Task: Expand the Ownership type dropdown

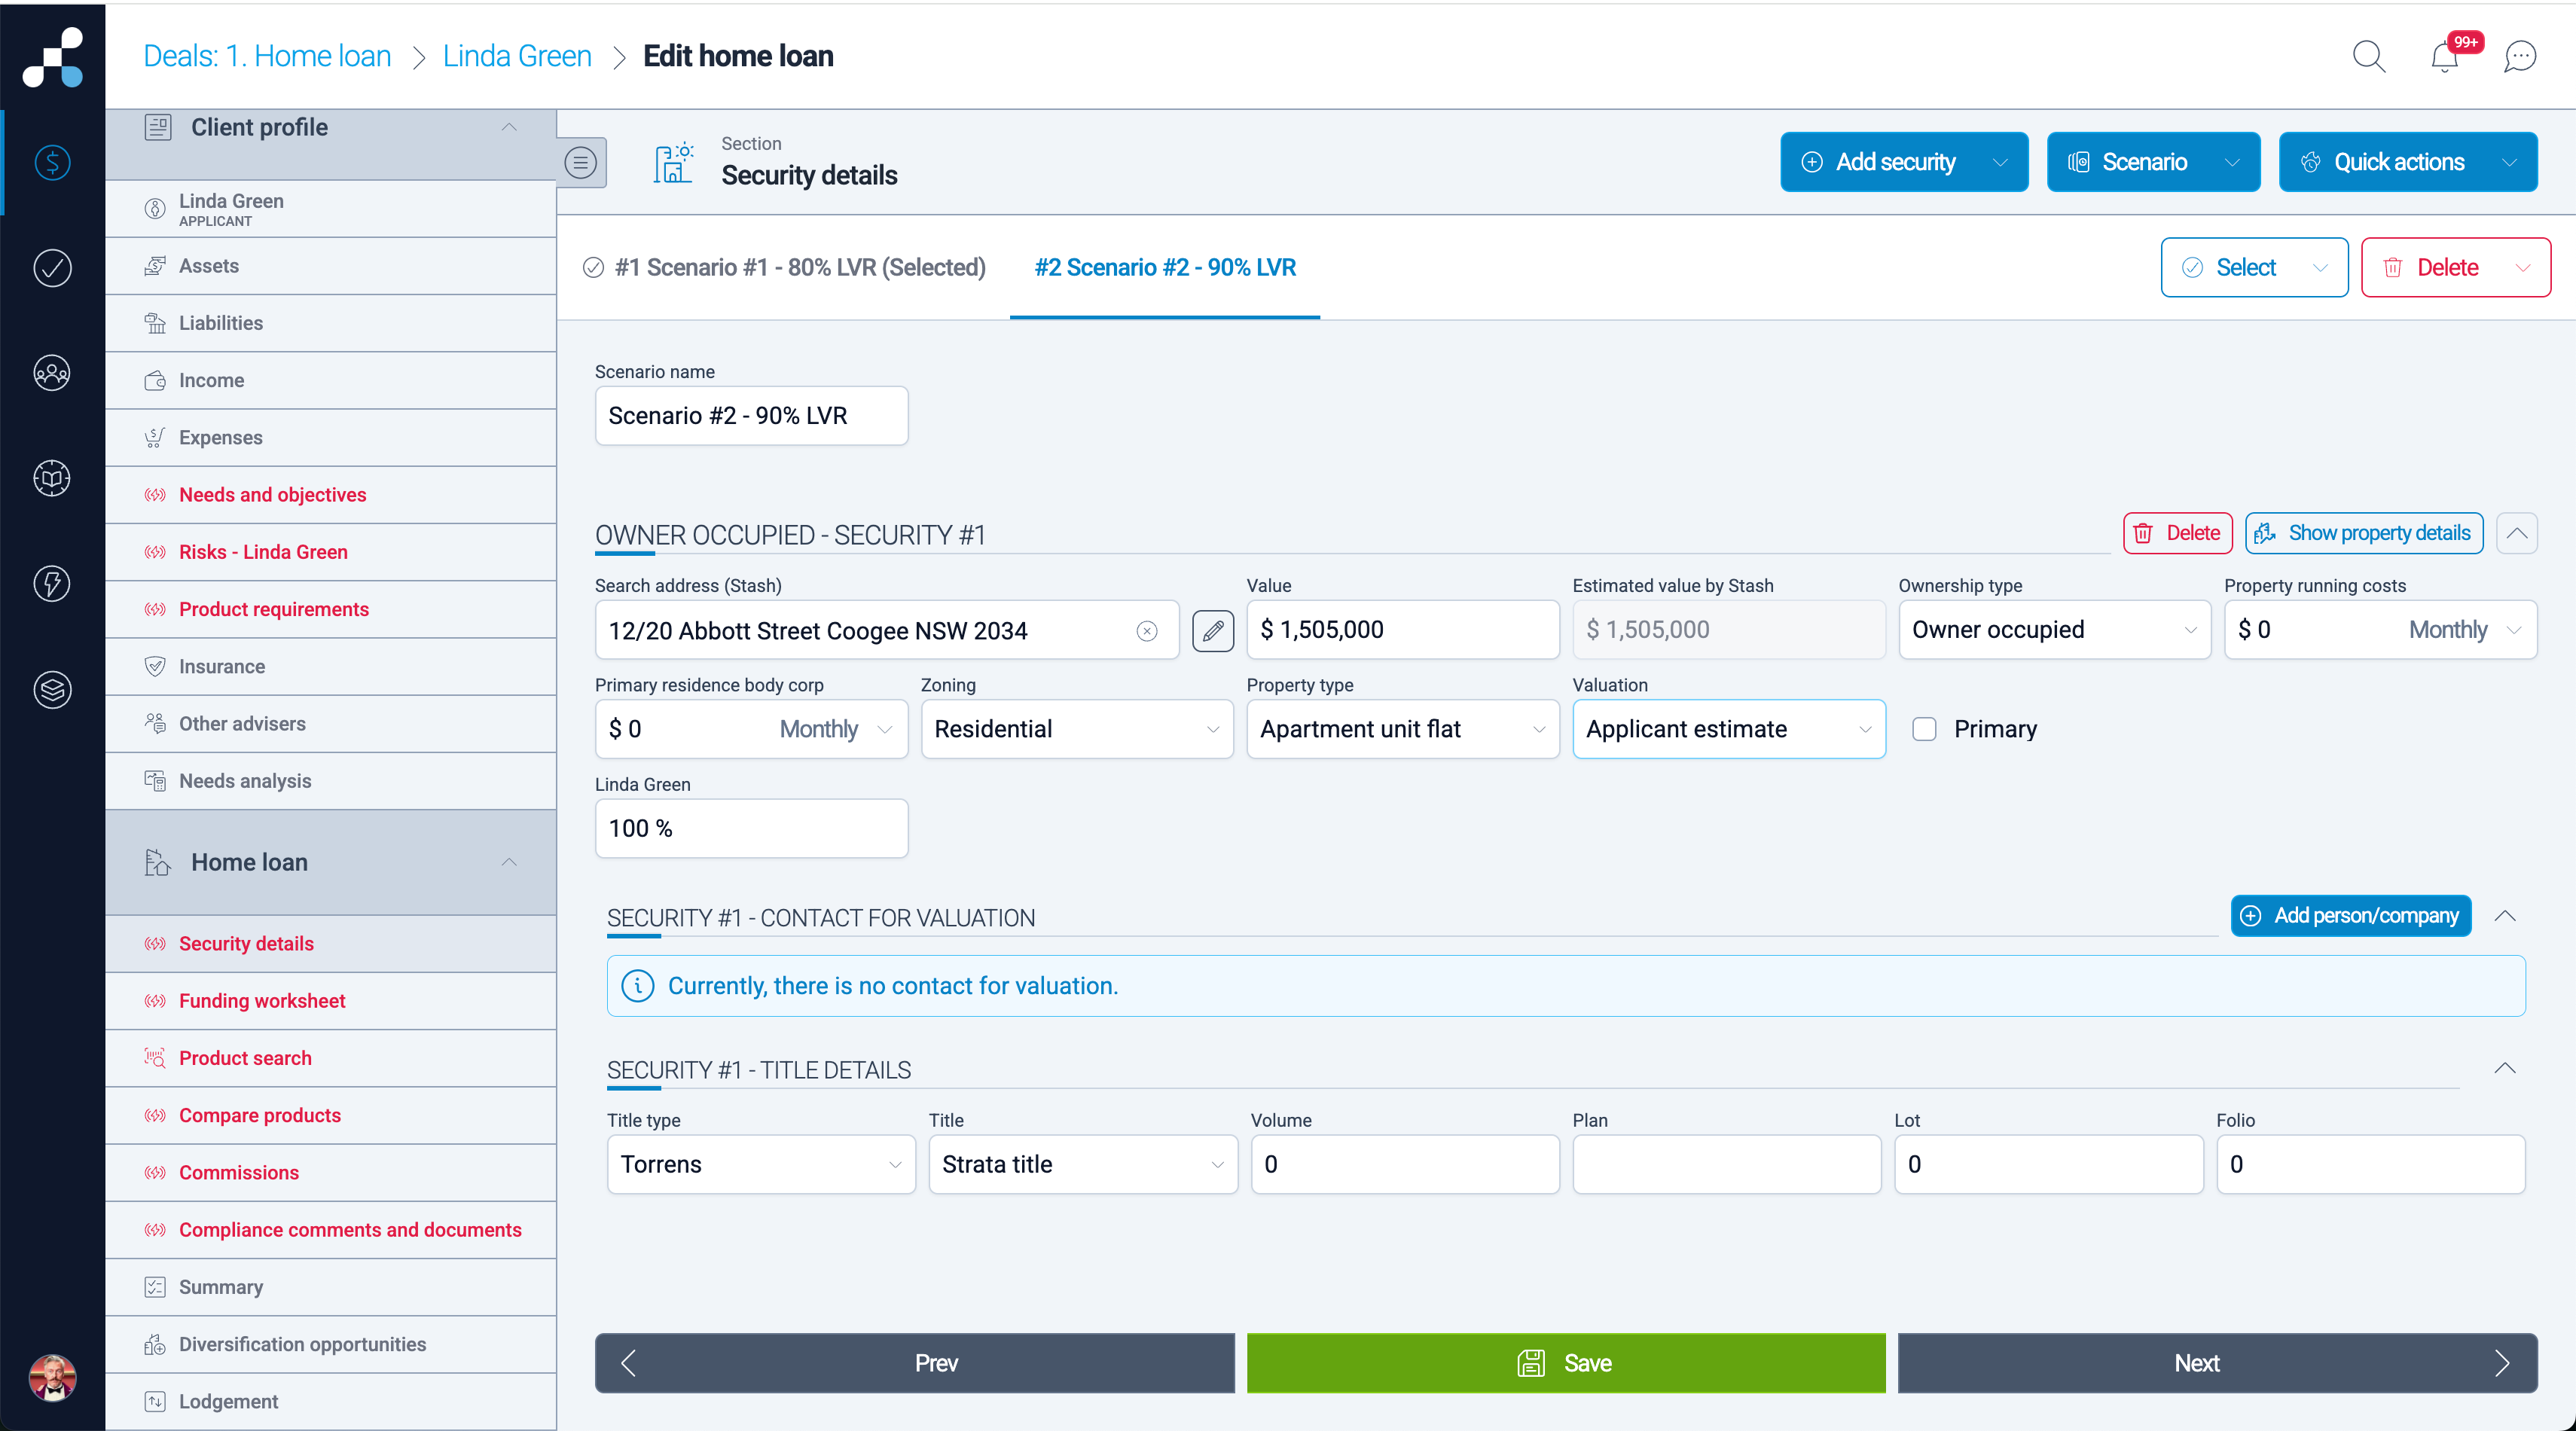Action: click(x=2054, y=630)
